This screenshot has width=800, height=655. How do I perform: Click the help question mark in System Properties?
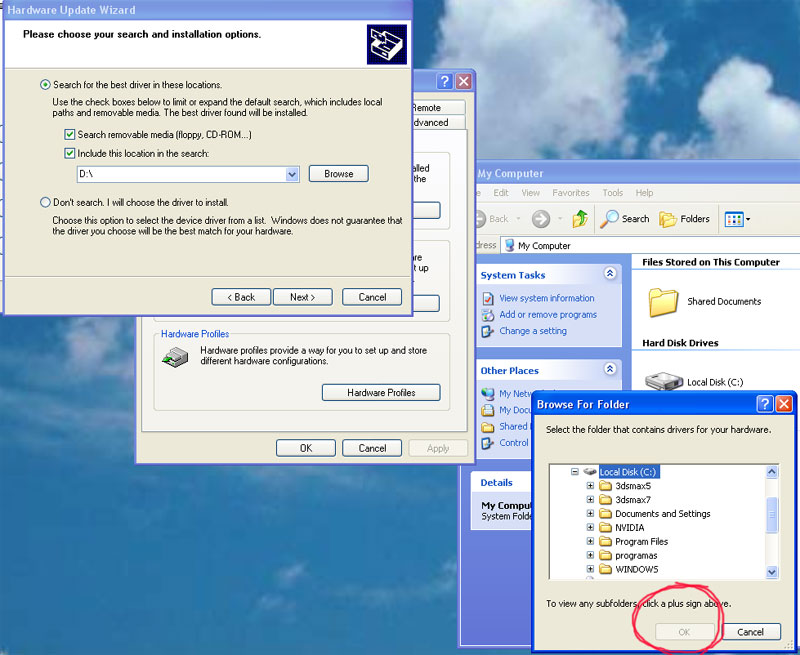pos(445,81)
